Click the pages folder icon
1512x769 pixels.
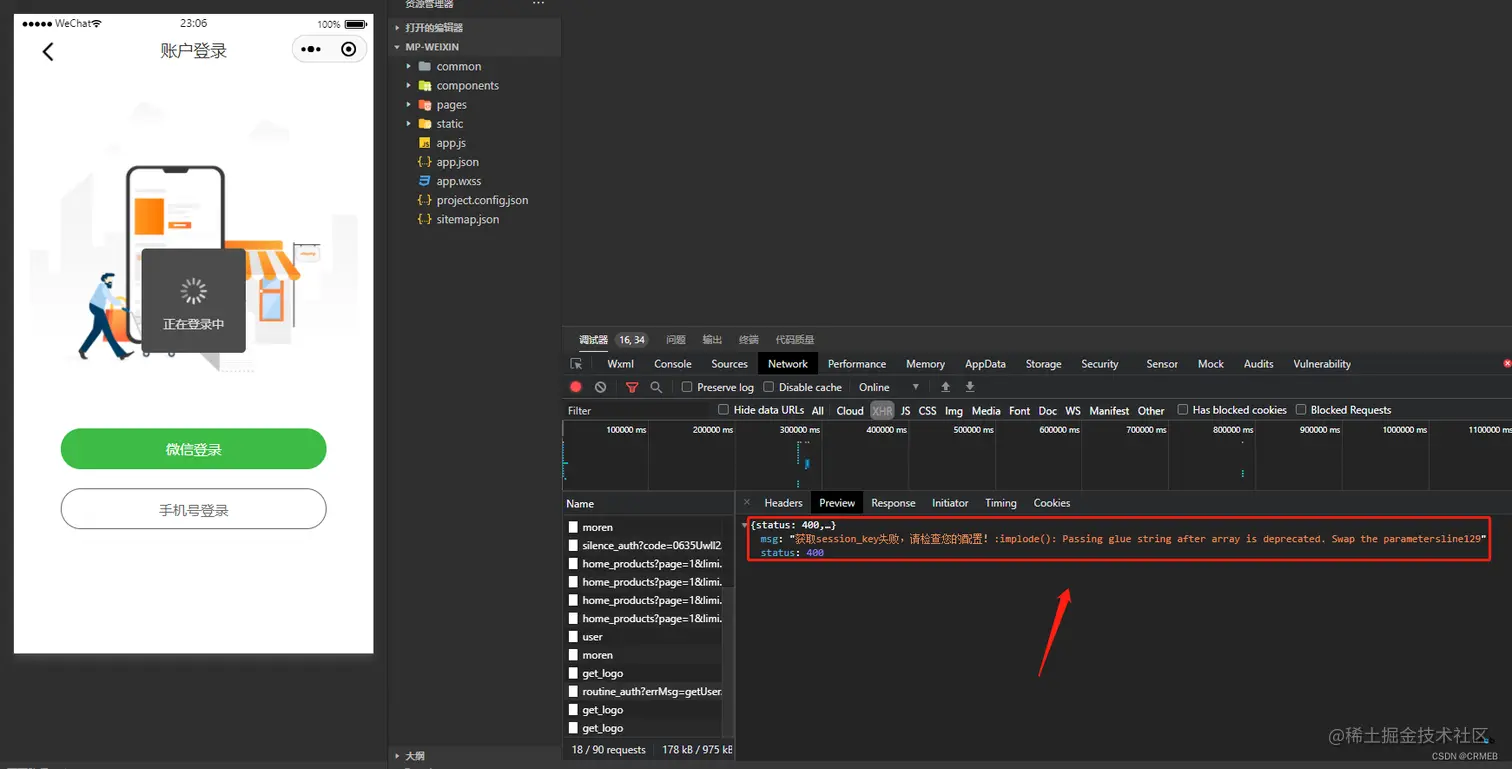click(x=425, y=104)
